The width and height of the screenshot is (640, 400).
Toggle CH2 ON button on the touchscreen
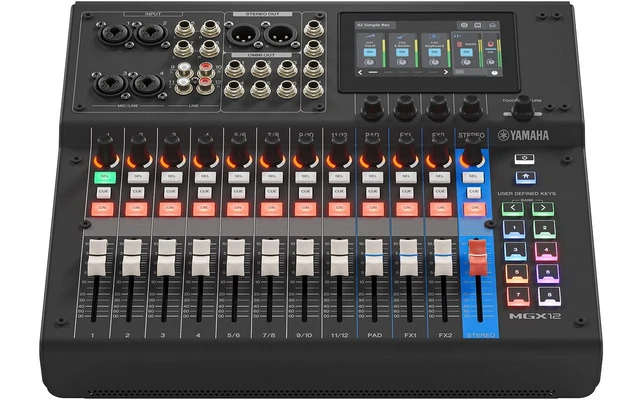402,52
